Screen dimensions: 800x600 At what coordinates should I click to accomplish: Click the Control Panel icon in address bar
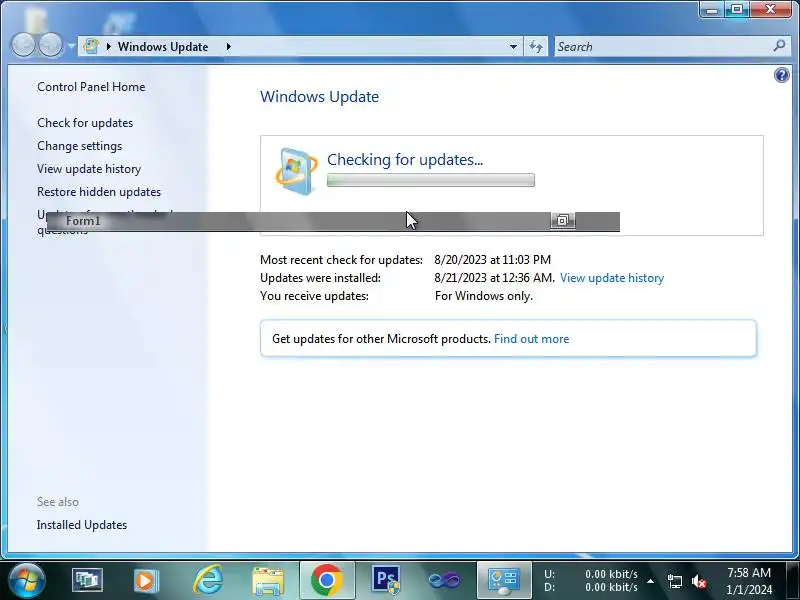click(91, 46)
